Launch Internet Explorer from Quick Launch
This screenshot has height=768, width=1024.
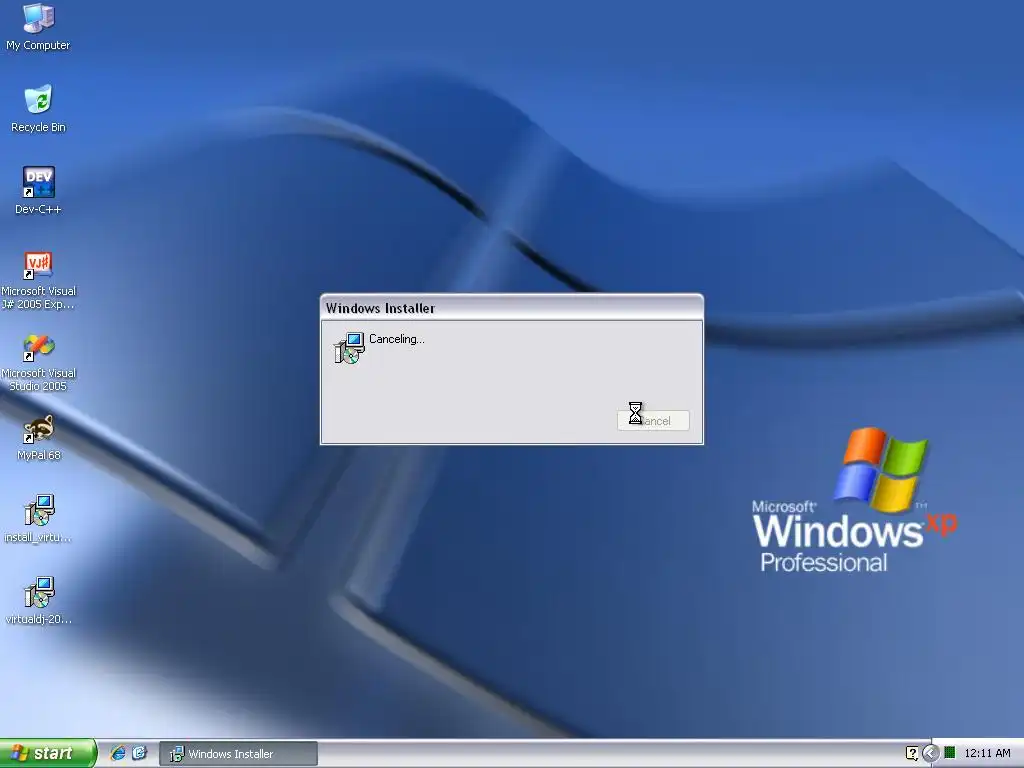point(118,753)
